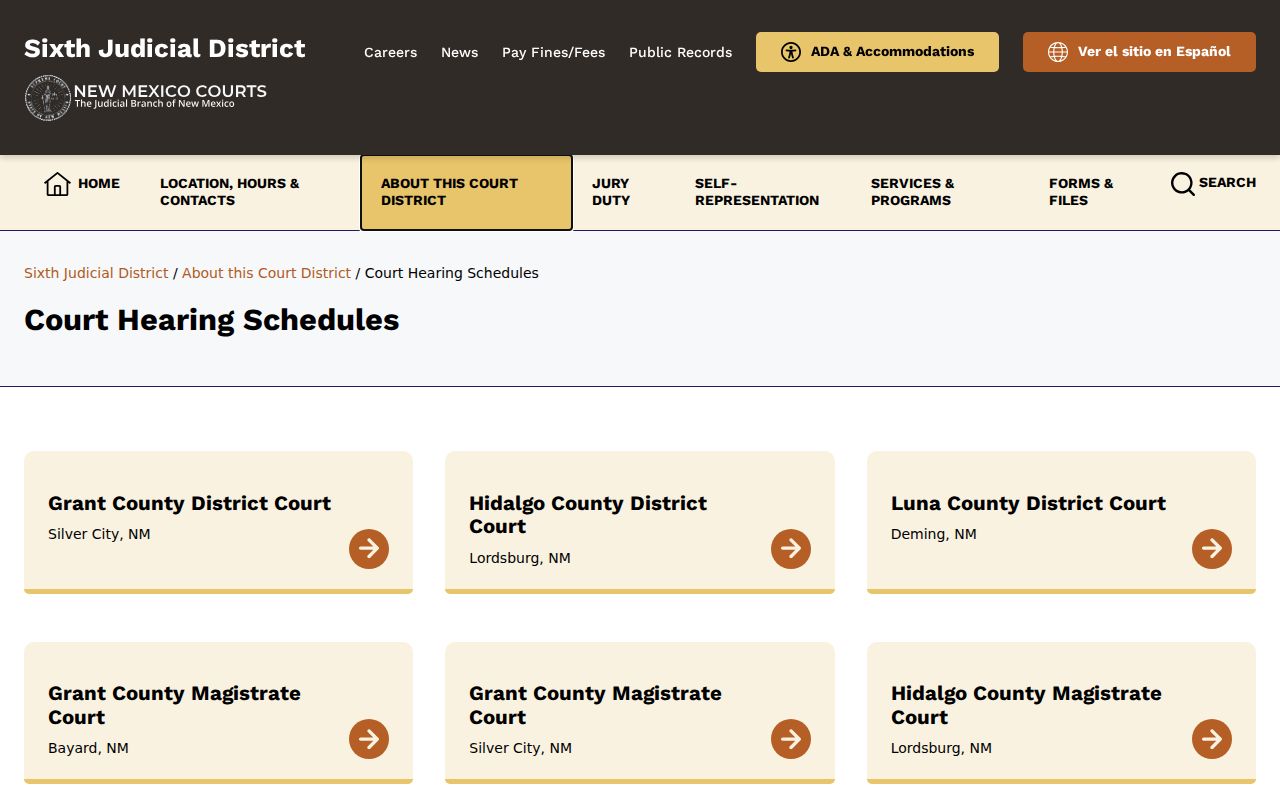The image size is (1280, 800).
Task: Click the Hidalgo County Magistrate Court heading
Action: point(1026,705)
